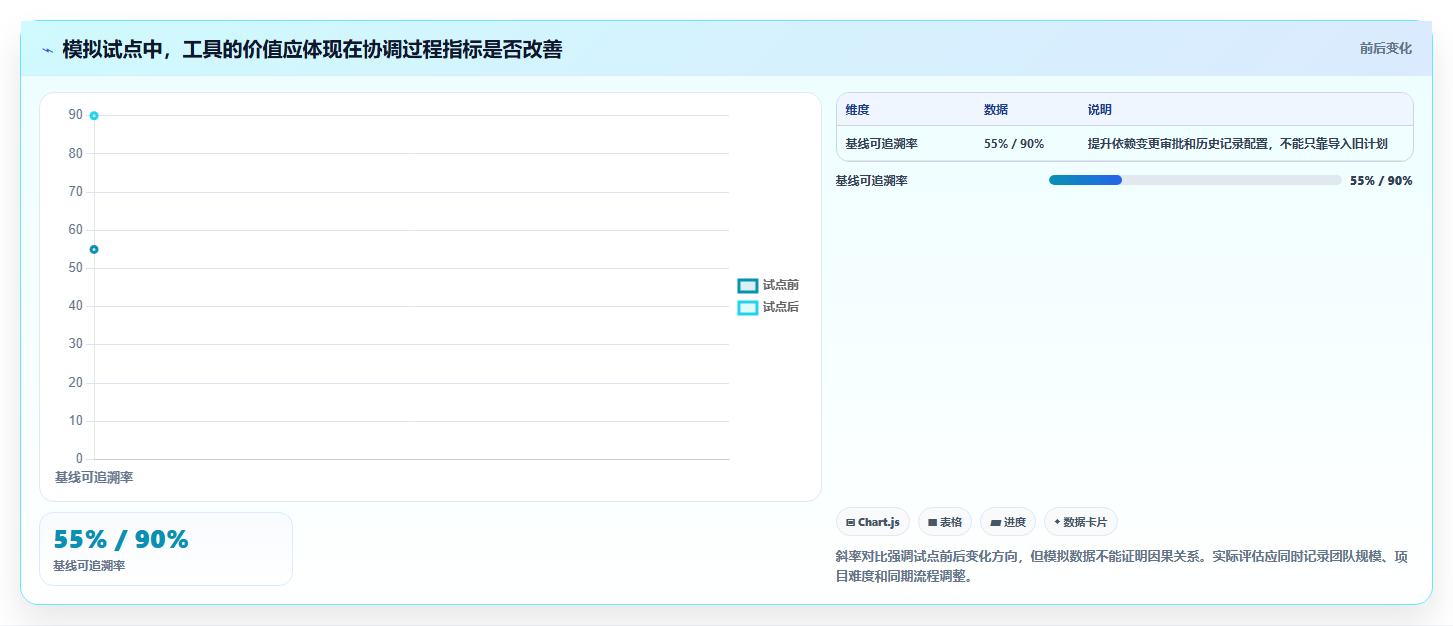The height and width of the screenshot is (626, 1453).
Task: Click the 维度 table column header
Action: pos(858,110)
